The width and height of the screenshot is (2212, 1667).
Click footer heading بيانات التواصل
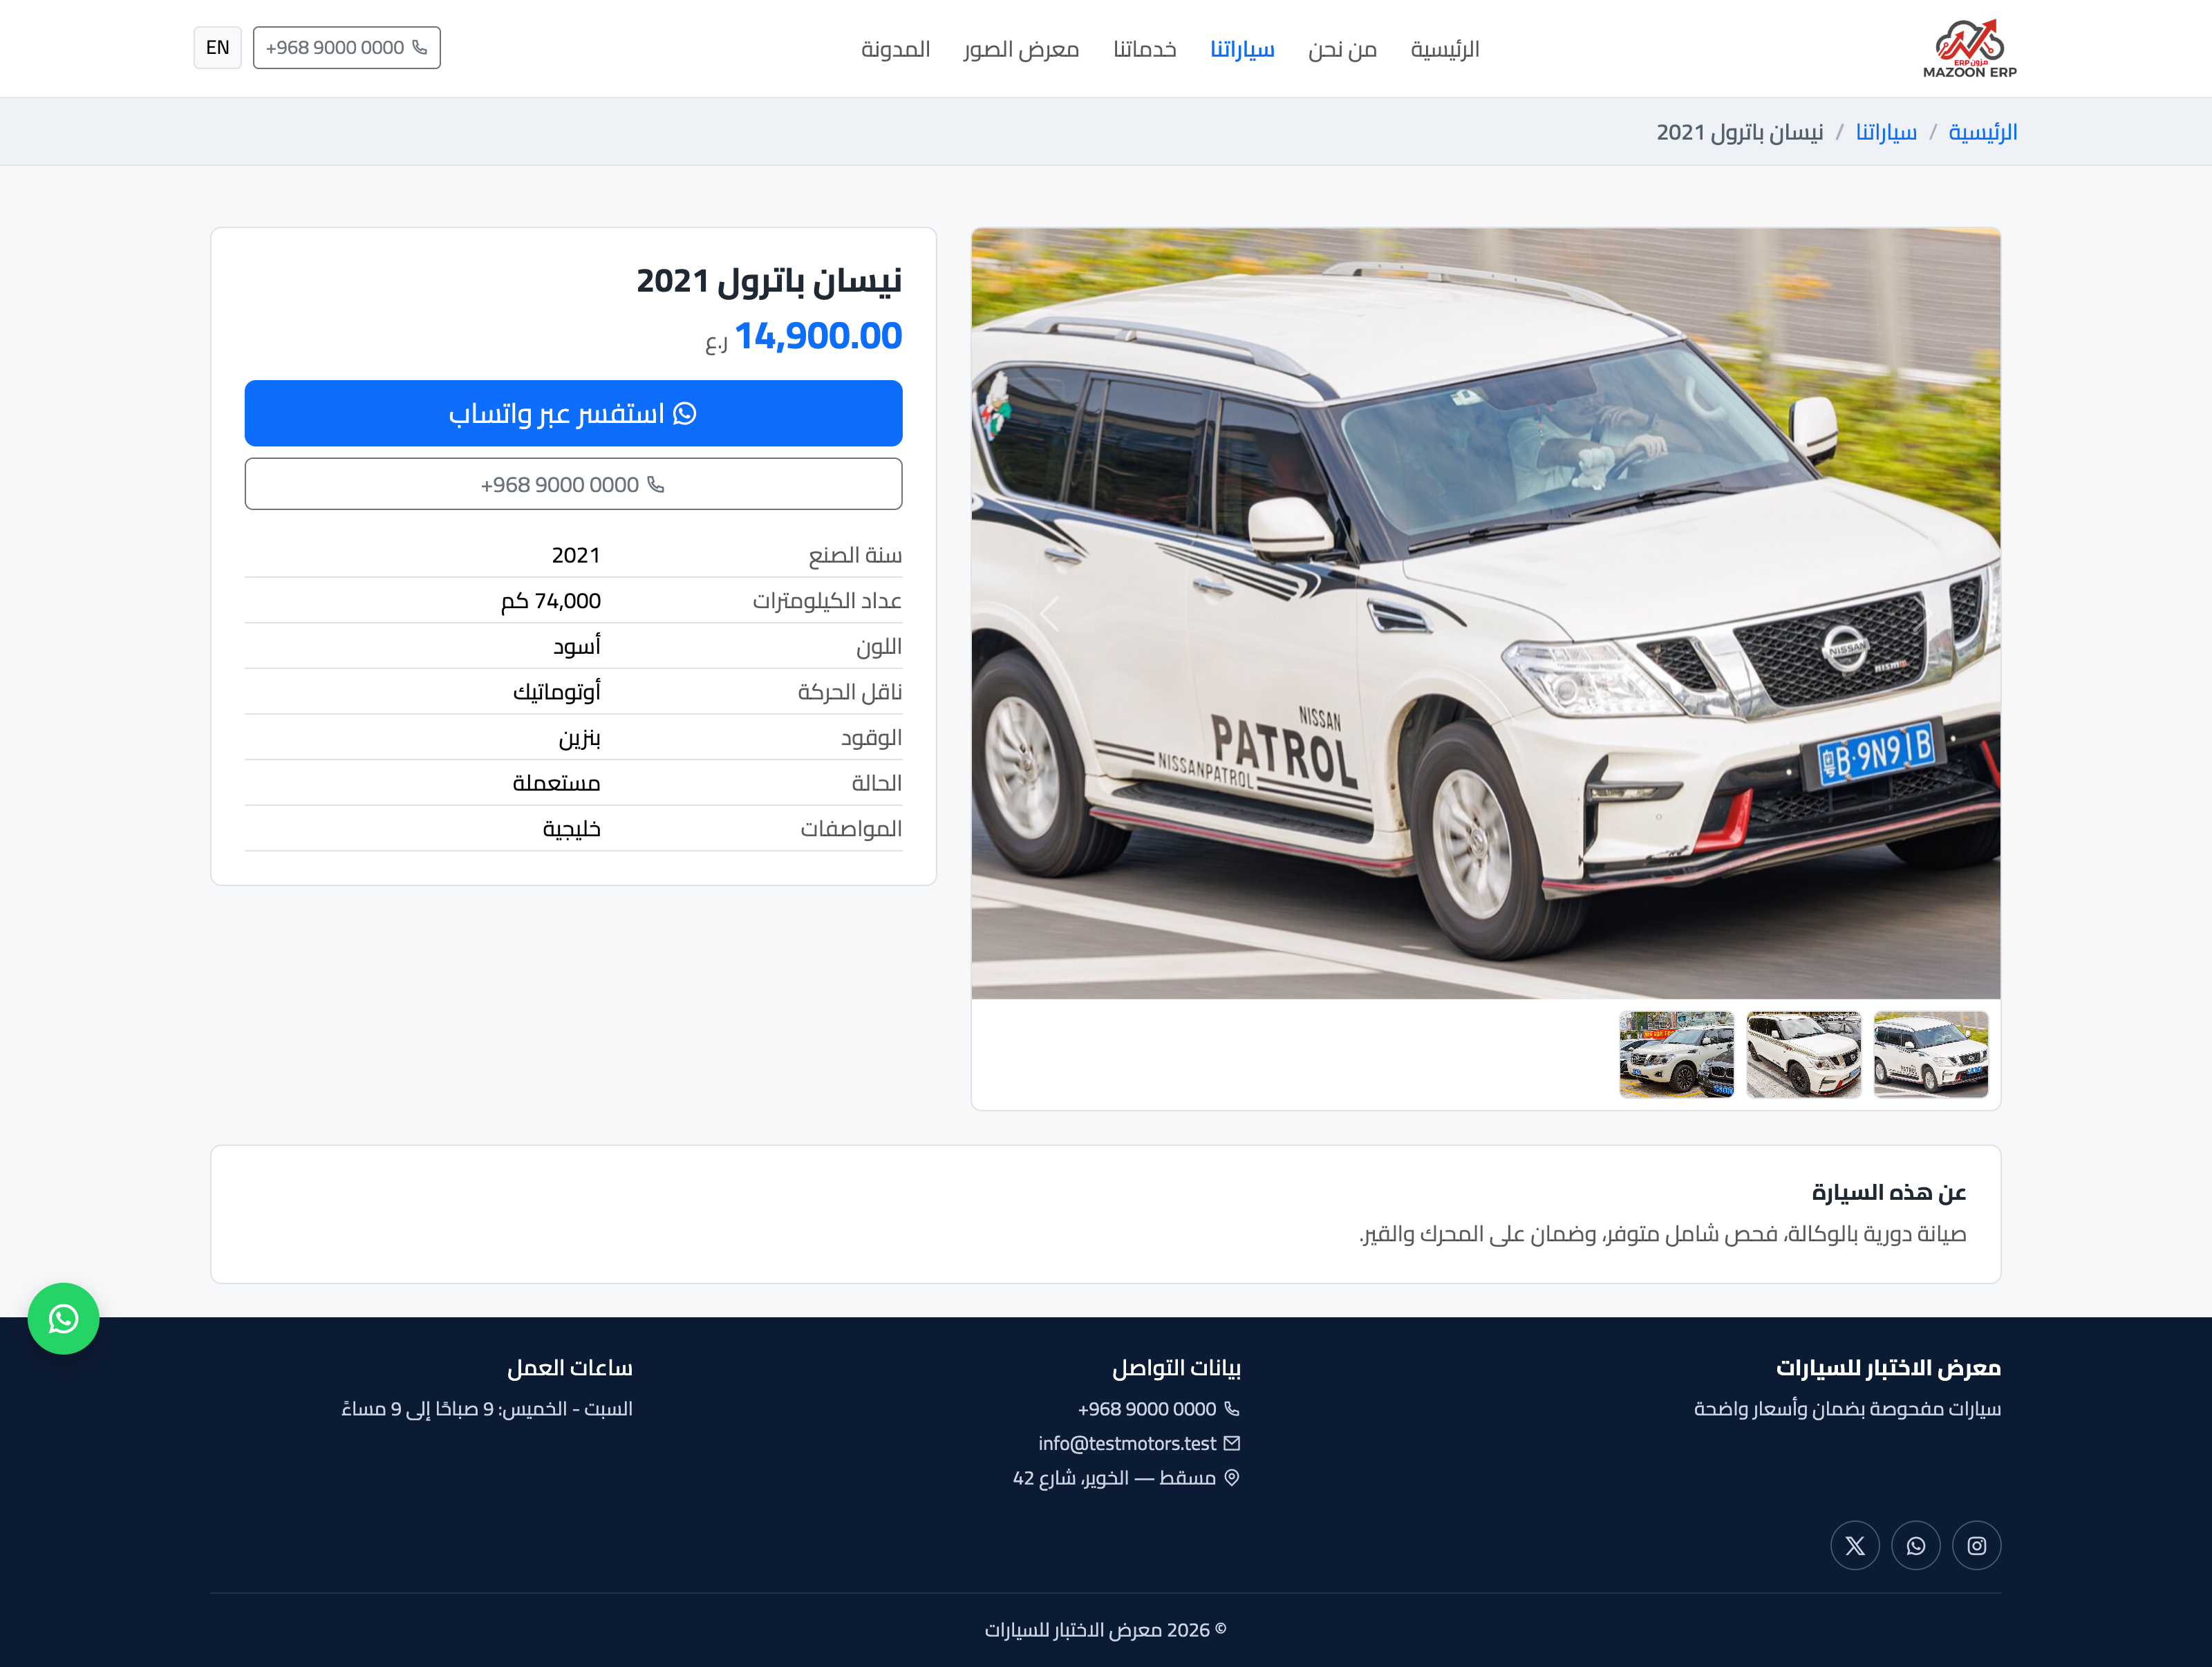pos(1176,1367)
